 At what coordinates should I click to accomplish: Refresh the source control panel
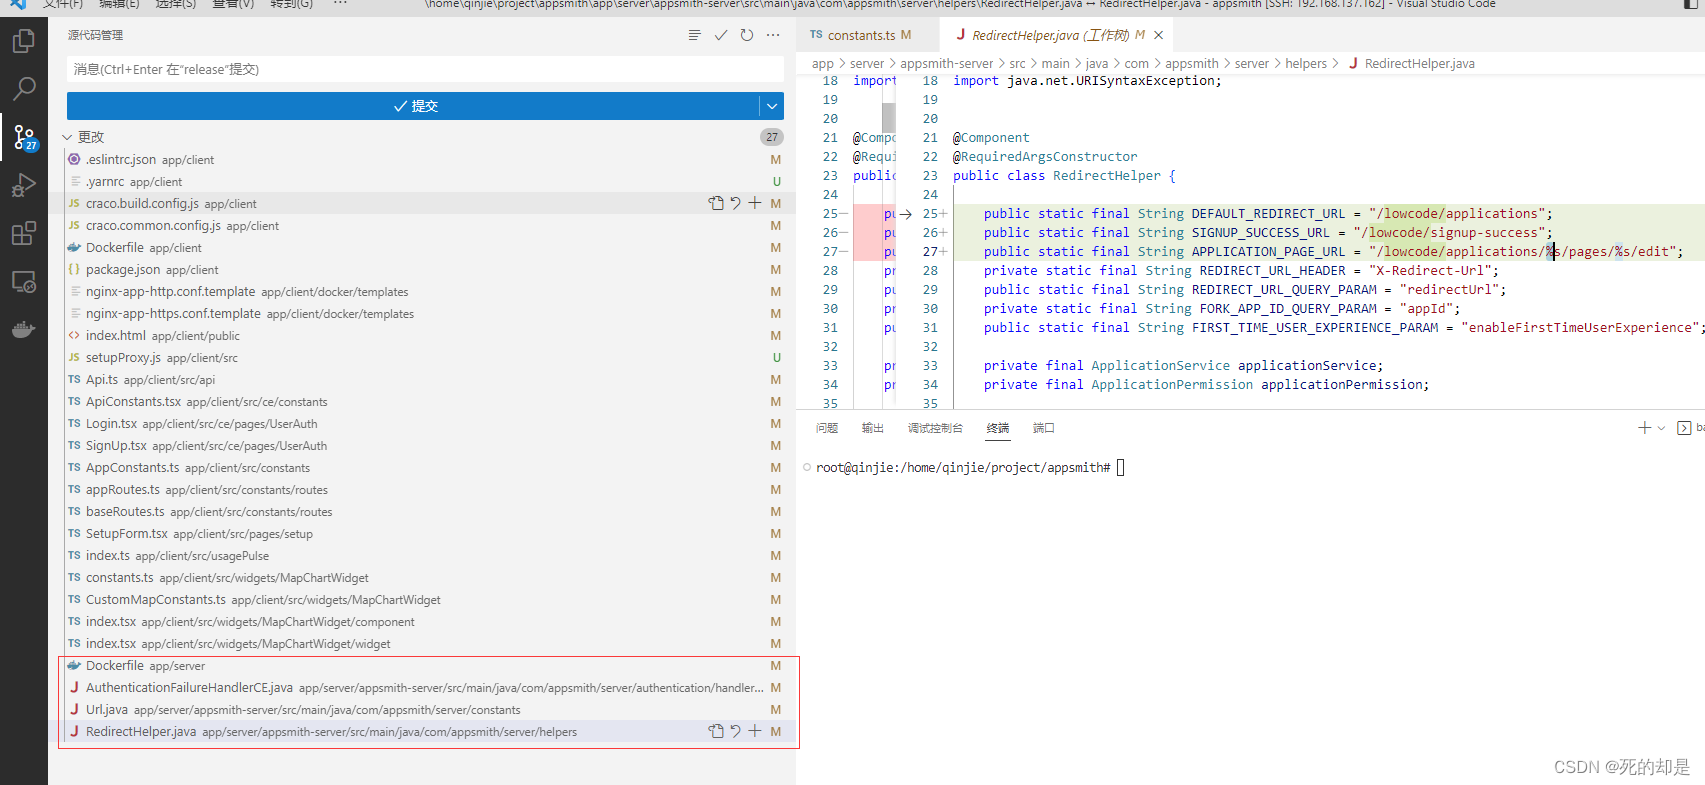click(747, 35)
